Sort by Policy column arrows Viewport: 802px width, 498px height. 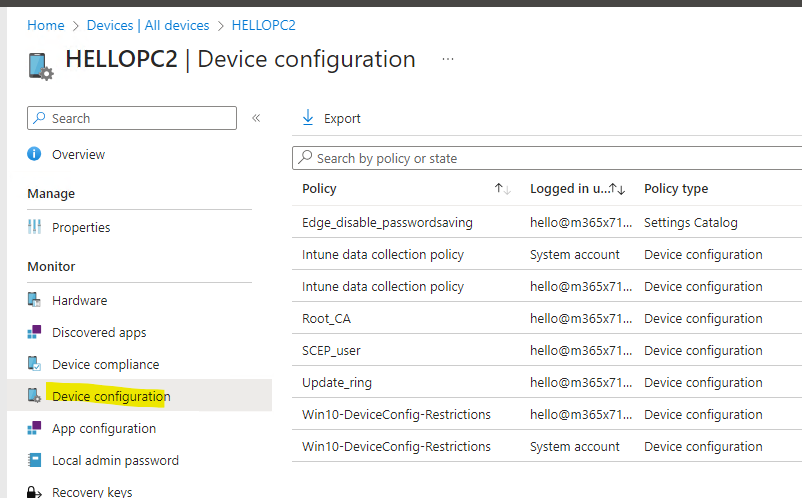pyautogui.click(x=502, y=189)
